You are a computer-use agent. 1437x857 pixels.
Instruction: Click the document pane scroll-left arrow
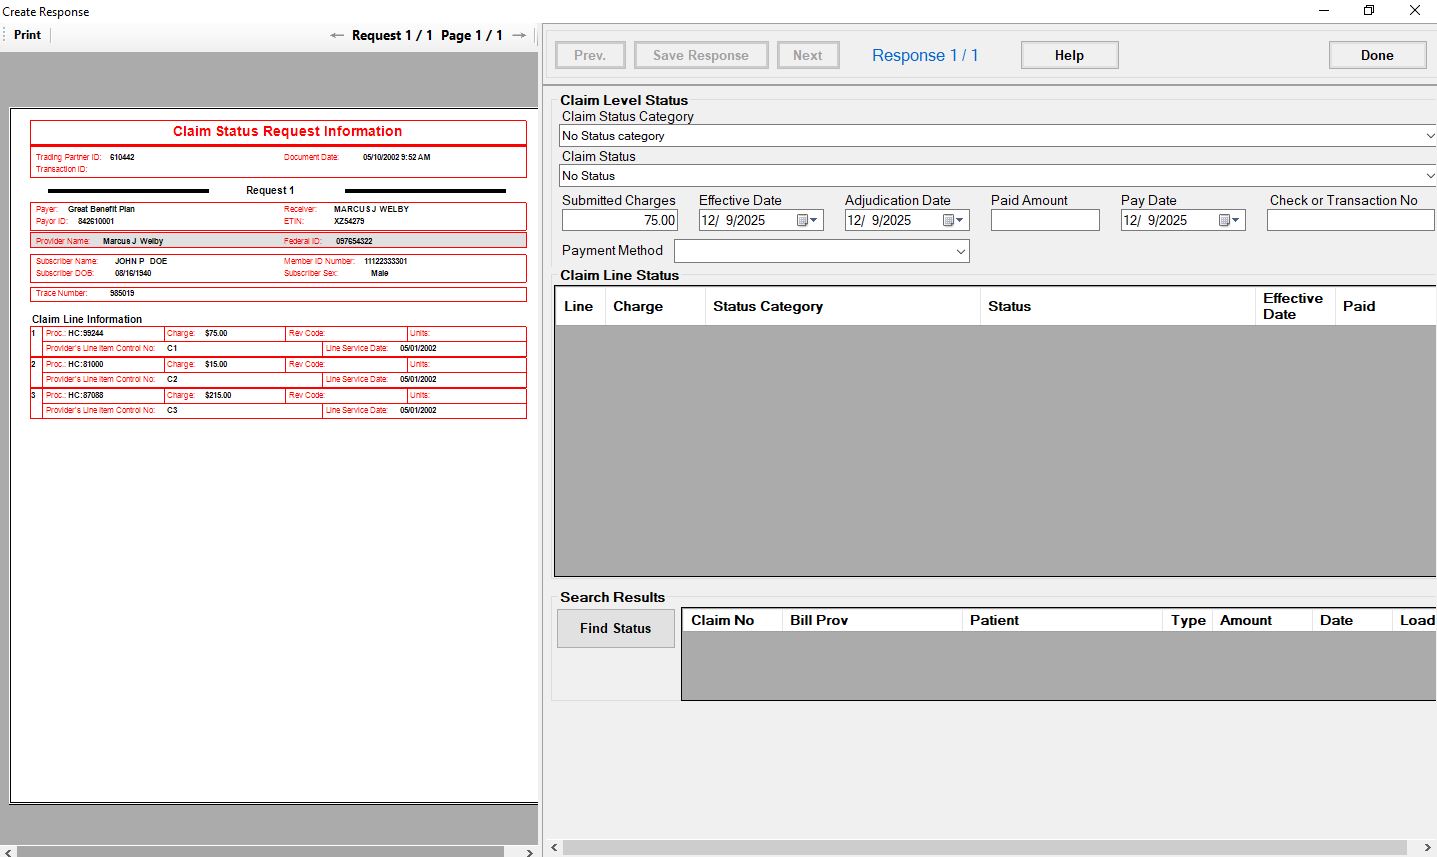[9, 852]
